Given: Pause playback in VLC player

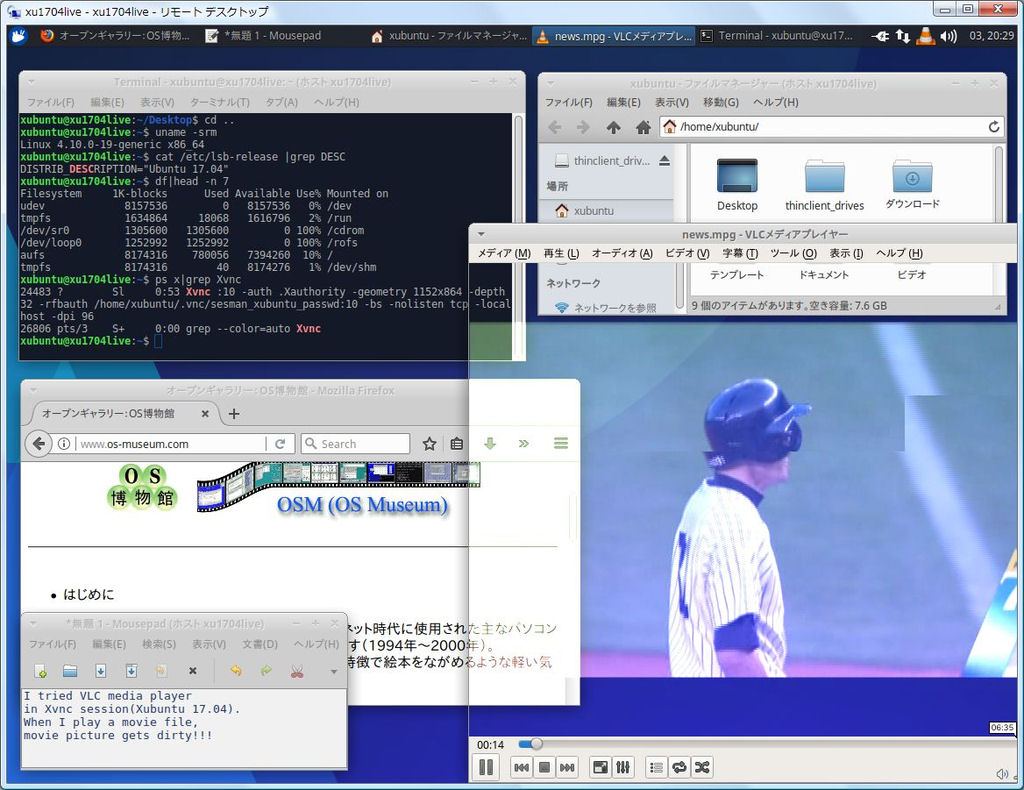Looking at the screenshot, I should click(486, 767).
